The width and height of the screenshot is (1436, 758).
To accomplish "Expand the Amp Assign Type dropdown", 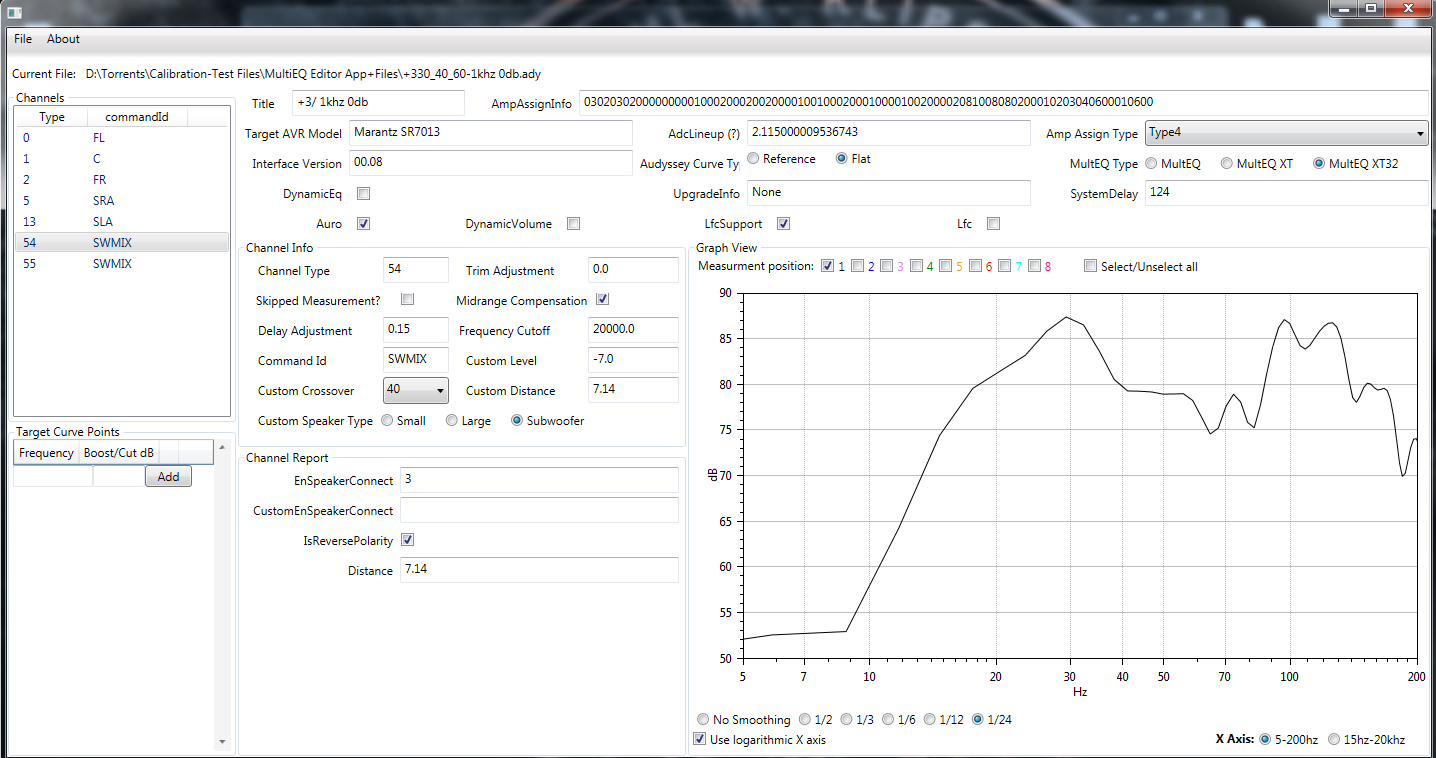I will tap(1286, 133).
